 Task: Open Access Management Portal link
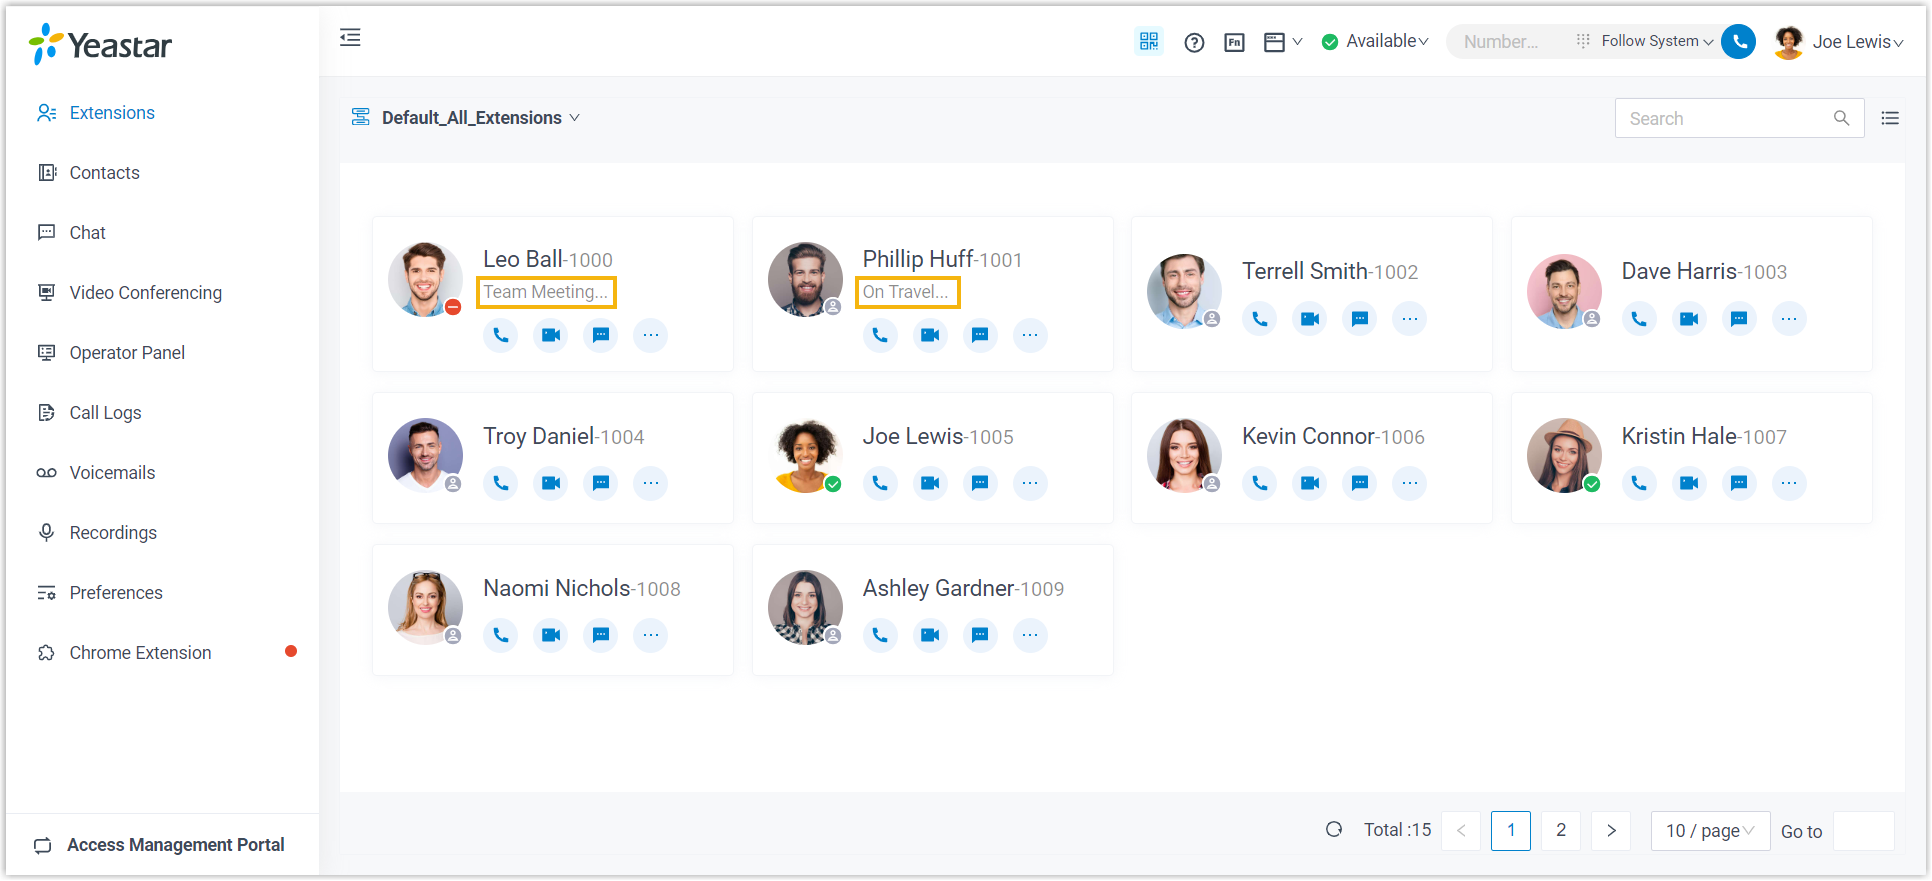tap(175, 845)
